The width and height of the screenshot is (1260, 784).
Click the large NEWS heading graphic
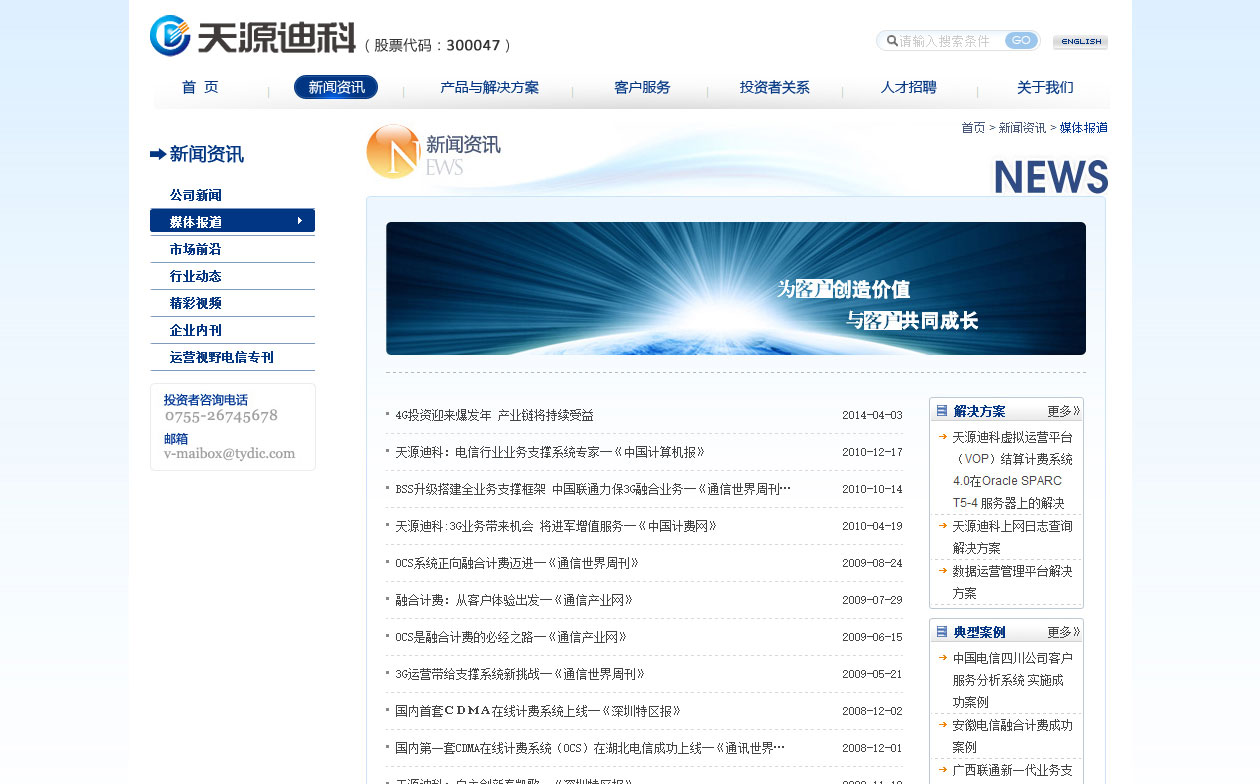point(1051,177)
